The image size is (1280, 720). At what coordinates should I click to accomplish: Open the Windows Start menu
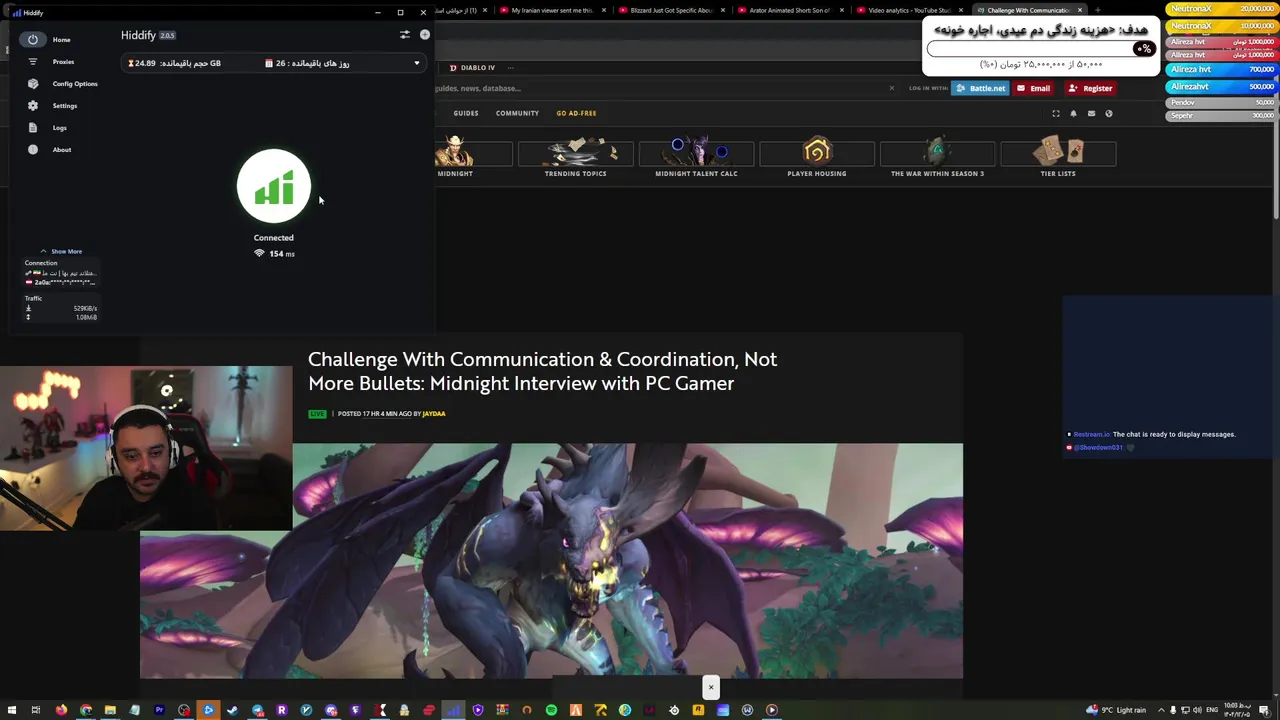(11, 710)
